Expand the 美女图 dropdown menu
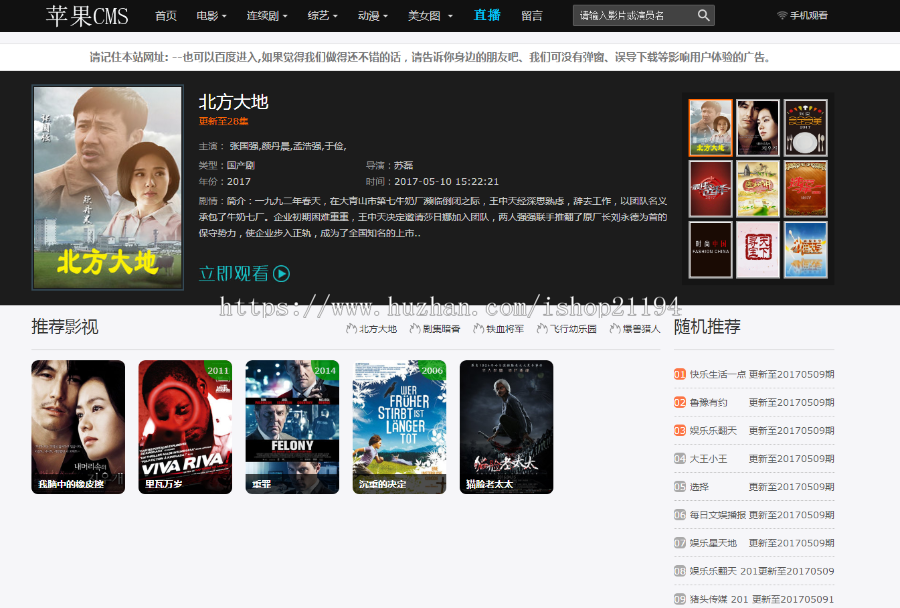900x608 pixels. (430, 16)
